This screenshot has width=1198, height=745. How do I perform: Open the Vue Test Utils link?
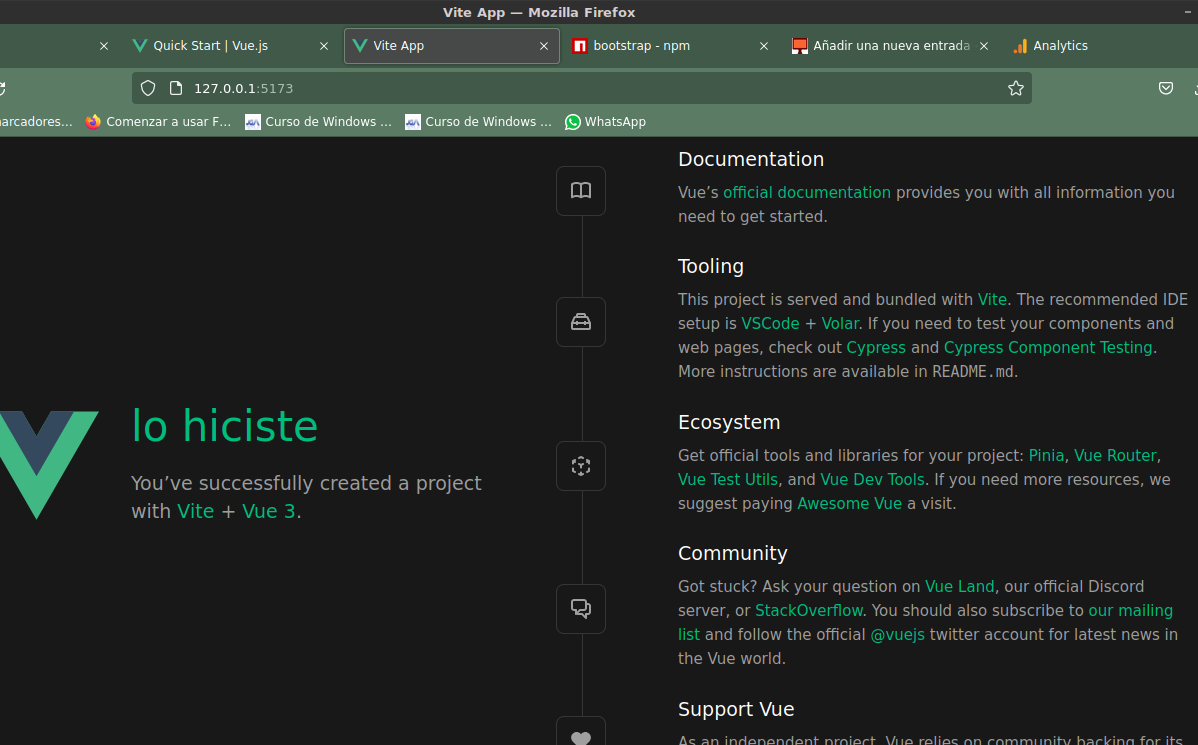[x=727, y=480]
